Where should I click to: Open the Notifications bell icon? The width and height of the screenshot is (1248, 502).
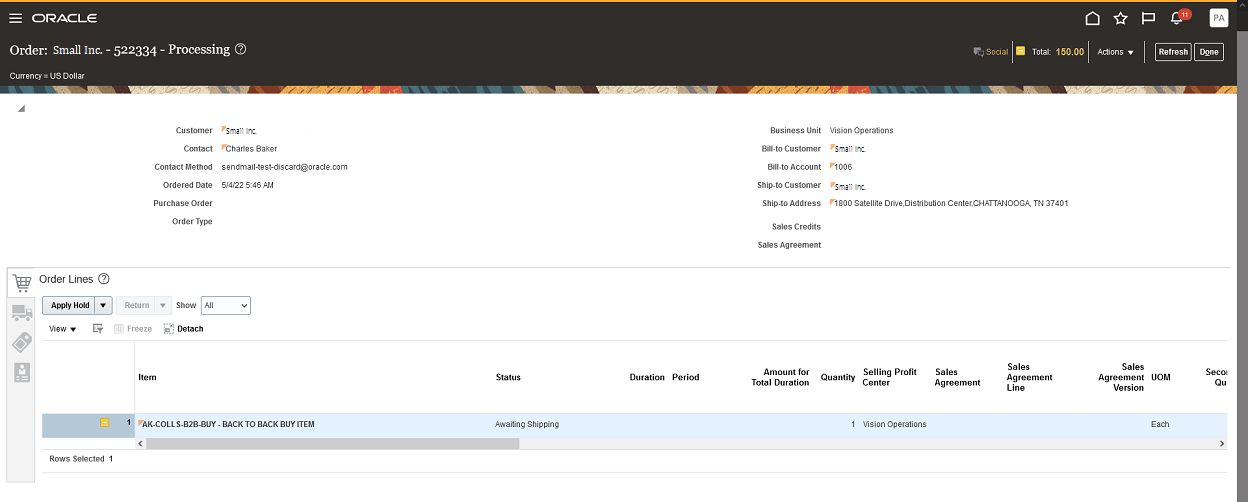coord(1178,18)
